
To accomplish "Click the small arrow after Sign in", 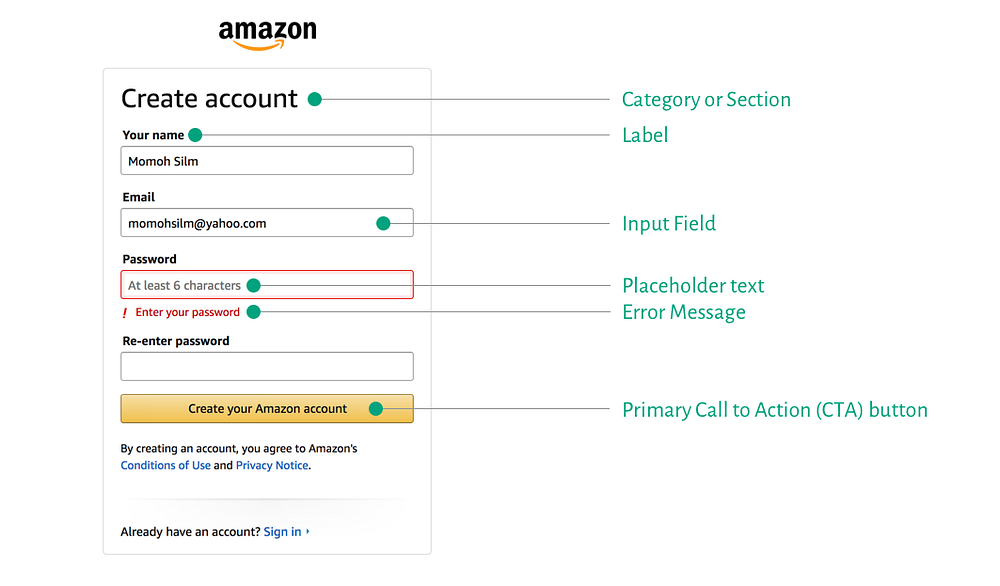I will pyautogui.click(x=308, y=531).
